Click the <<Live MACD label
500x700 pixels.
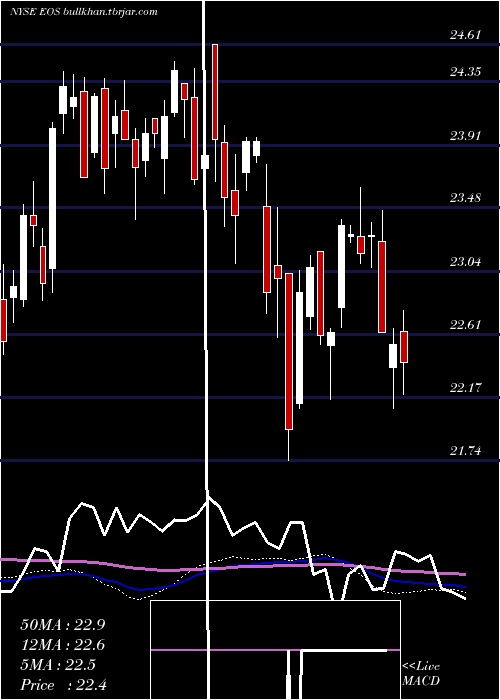(x=421, y=674)
